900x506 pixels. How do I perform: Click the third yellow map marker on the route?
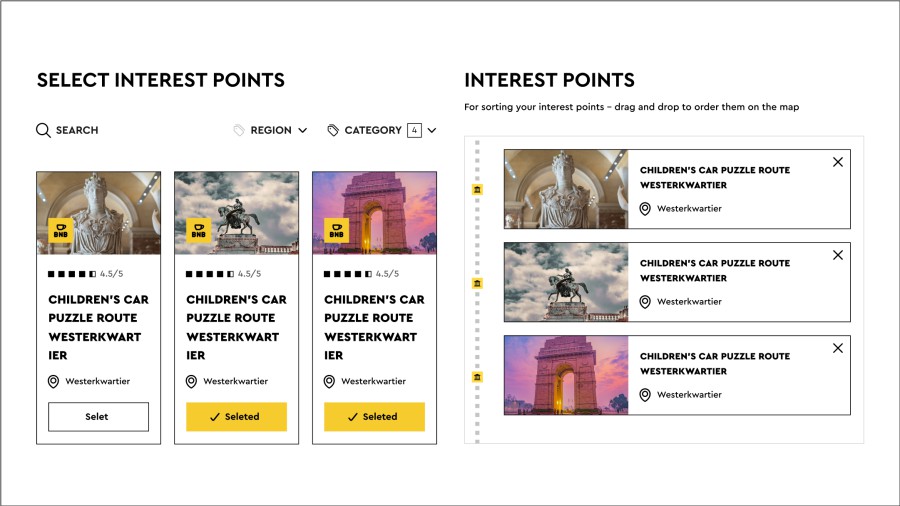[x=477, y=376]
